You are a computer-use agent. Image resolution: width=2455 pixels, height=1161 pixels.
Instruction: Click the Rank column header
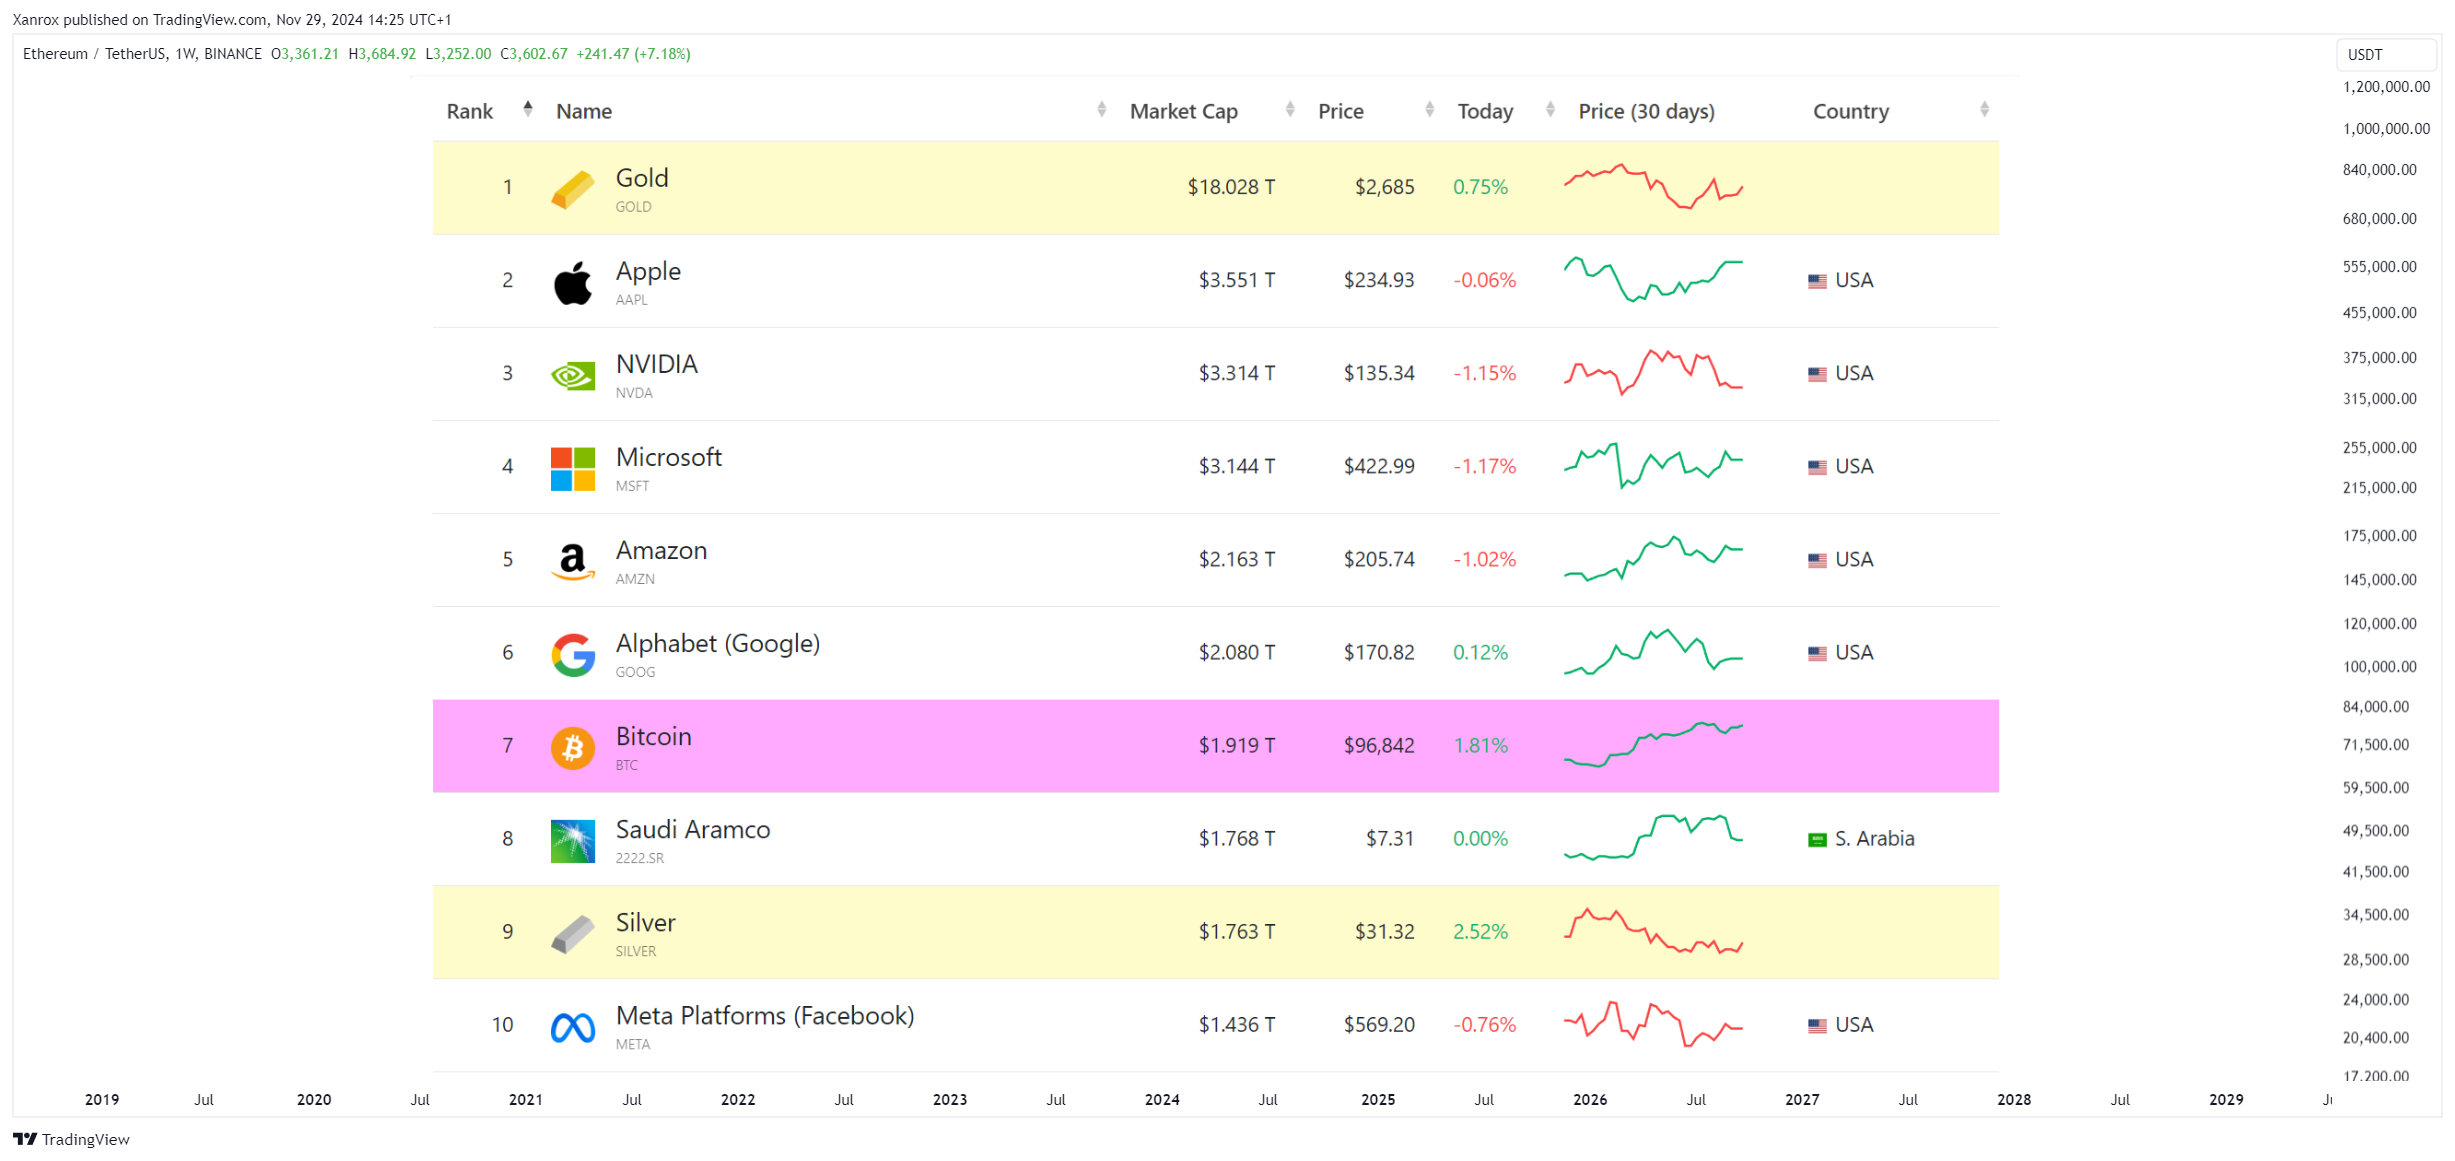coord(470,111)
